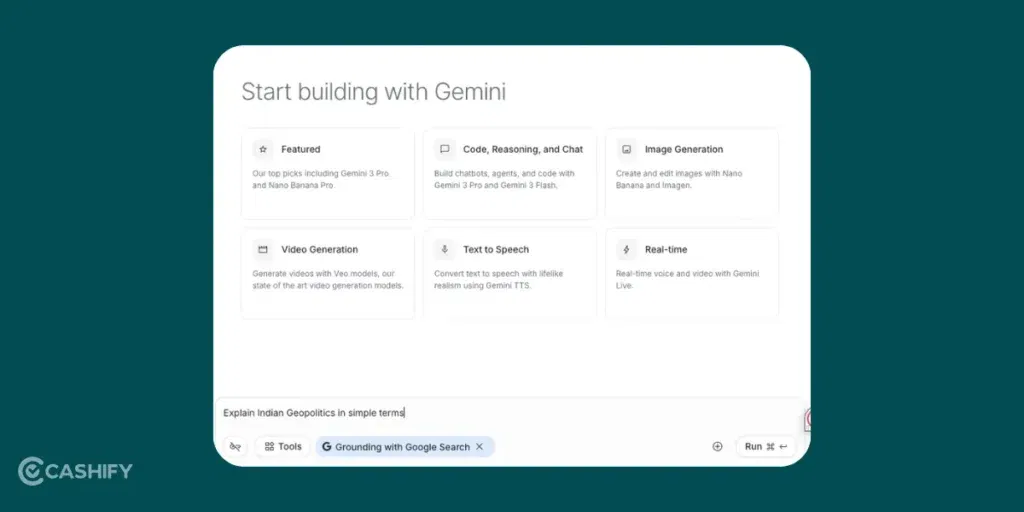Click the language translate icon button
The width and height of the screenshot is (1024, 512).
tap(235, 447)
